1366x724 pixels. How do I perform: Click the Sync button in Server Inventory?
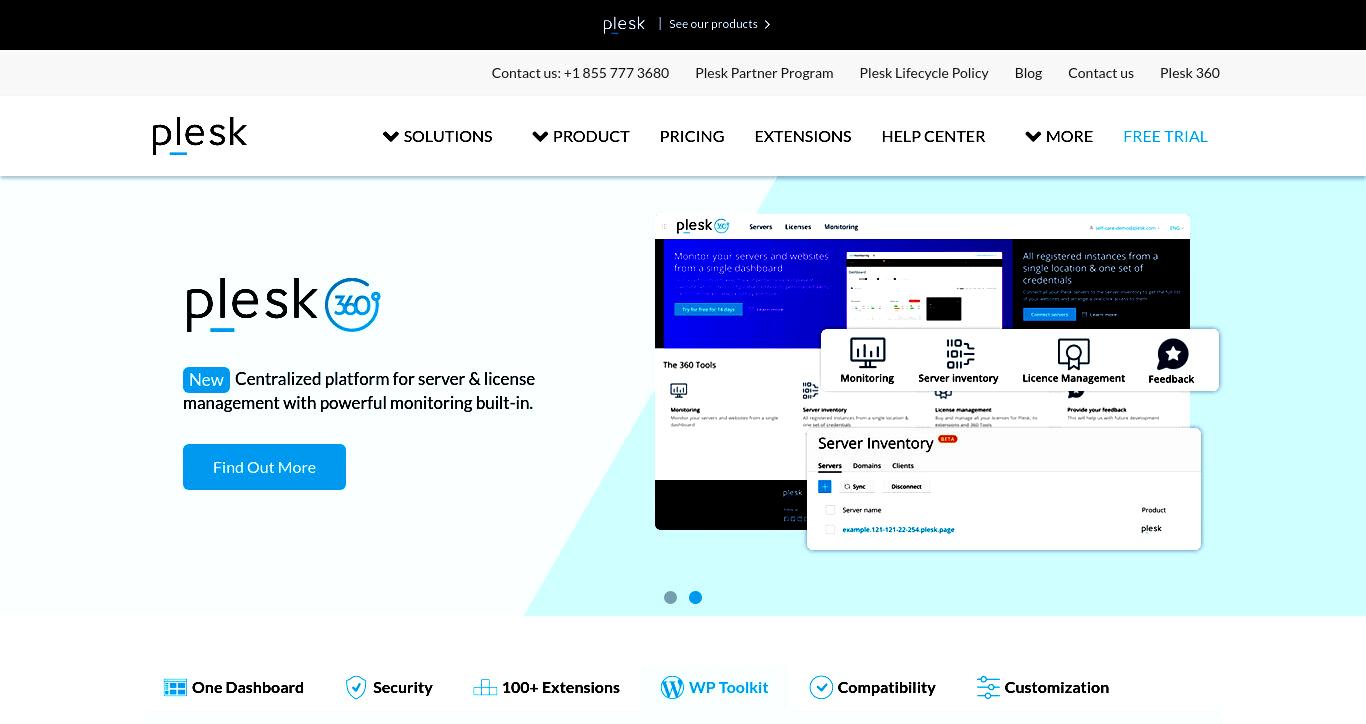(855, 486)
